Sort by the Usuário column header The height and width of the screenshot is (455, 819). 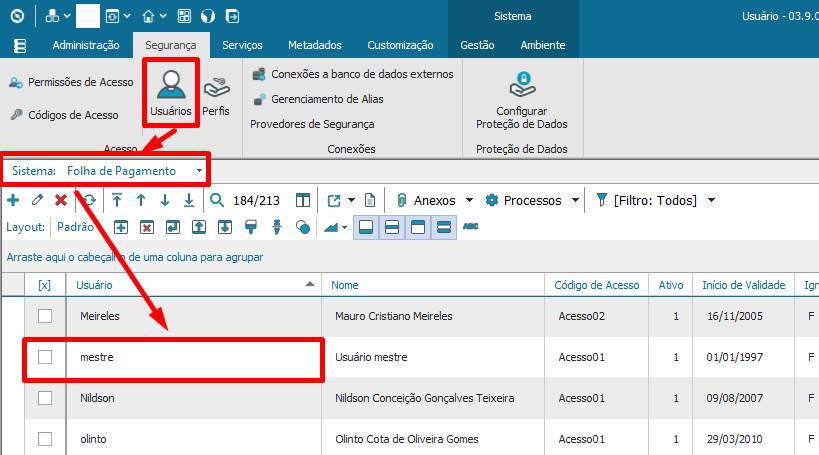click(193, 285)
